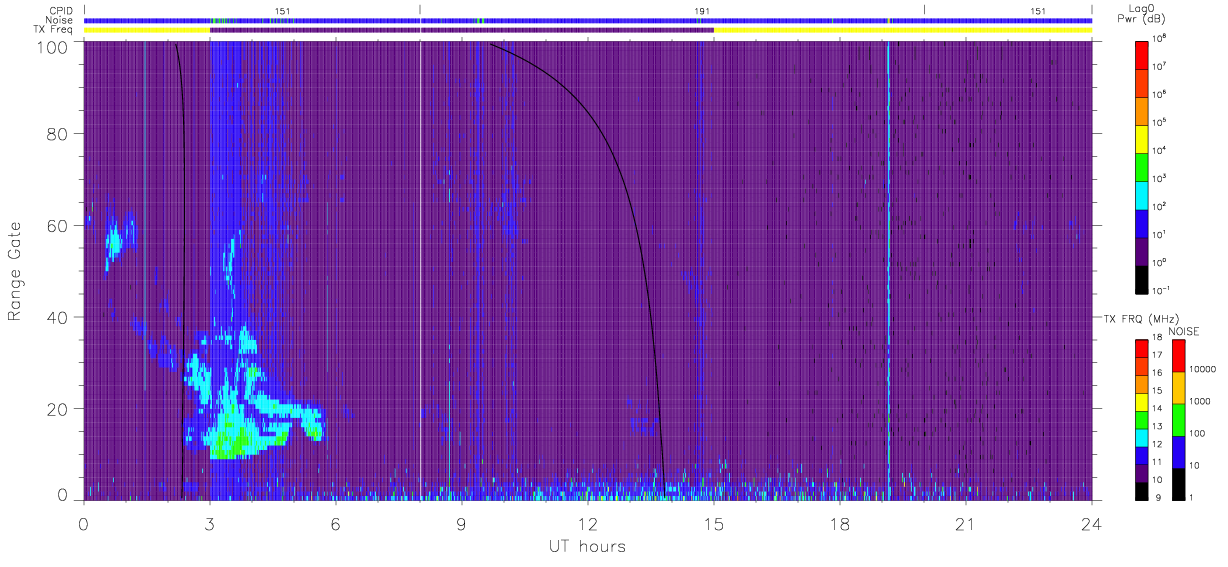Click the cyan vertical line near 19 UT
1228x567 pixels.
[888, 270]
